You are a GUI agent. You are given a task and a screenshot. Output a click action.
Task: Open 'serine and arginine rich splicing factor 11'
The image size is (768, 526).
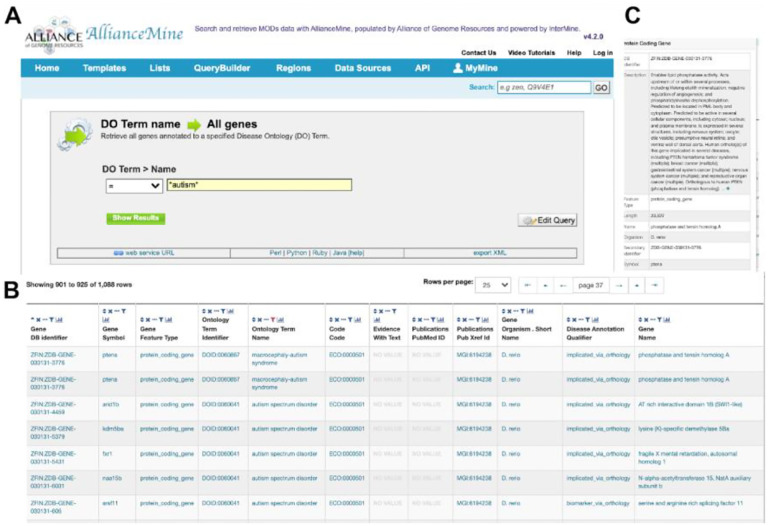pos(691,503)
